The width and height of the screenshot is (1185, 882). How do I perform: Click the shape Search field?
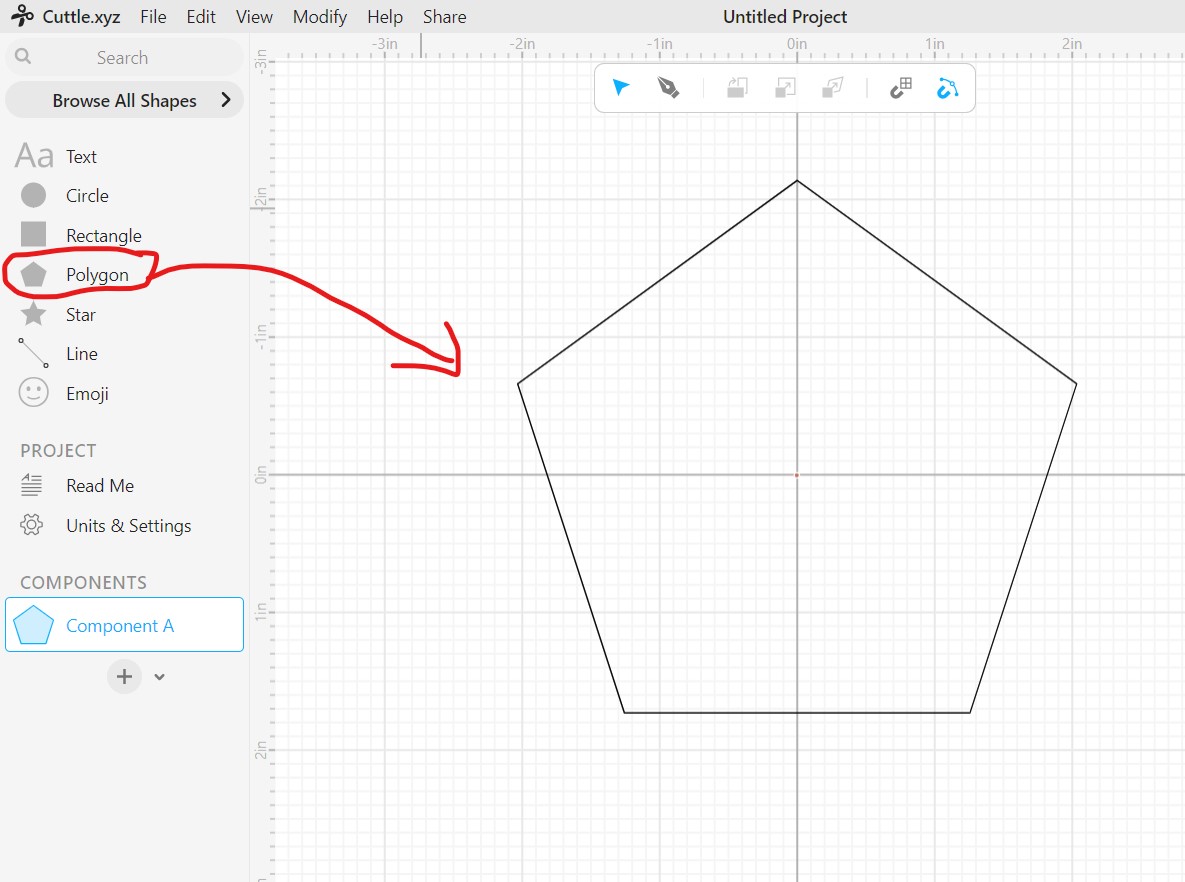pos(124,58)
